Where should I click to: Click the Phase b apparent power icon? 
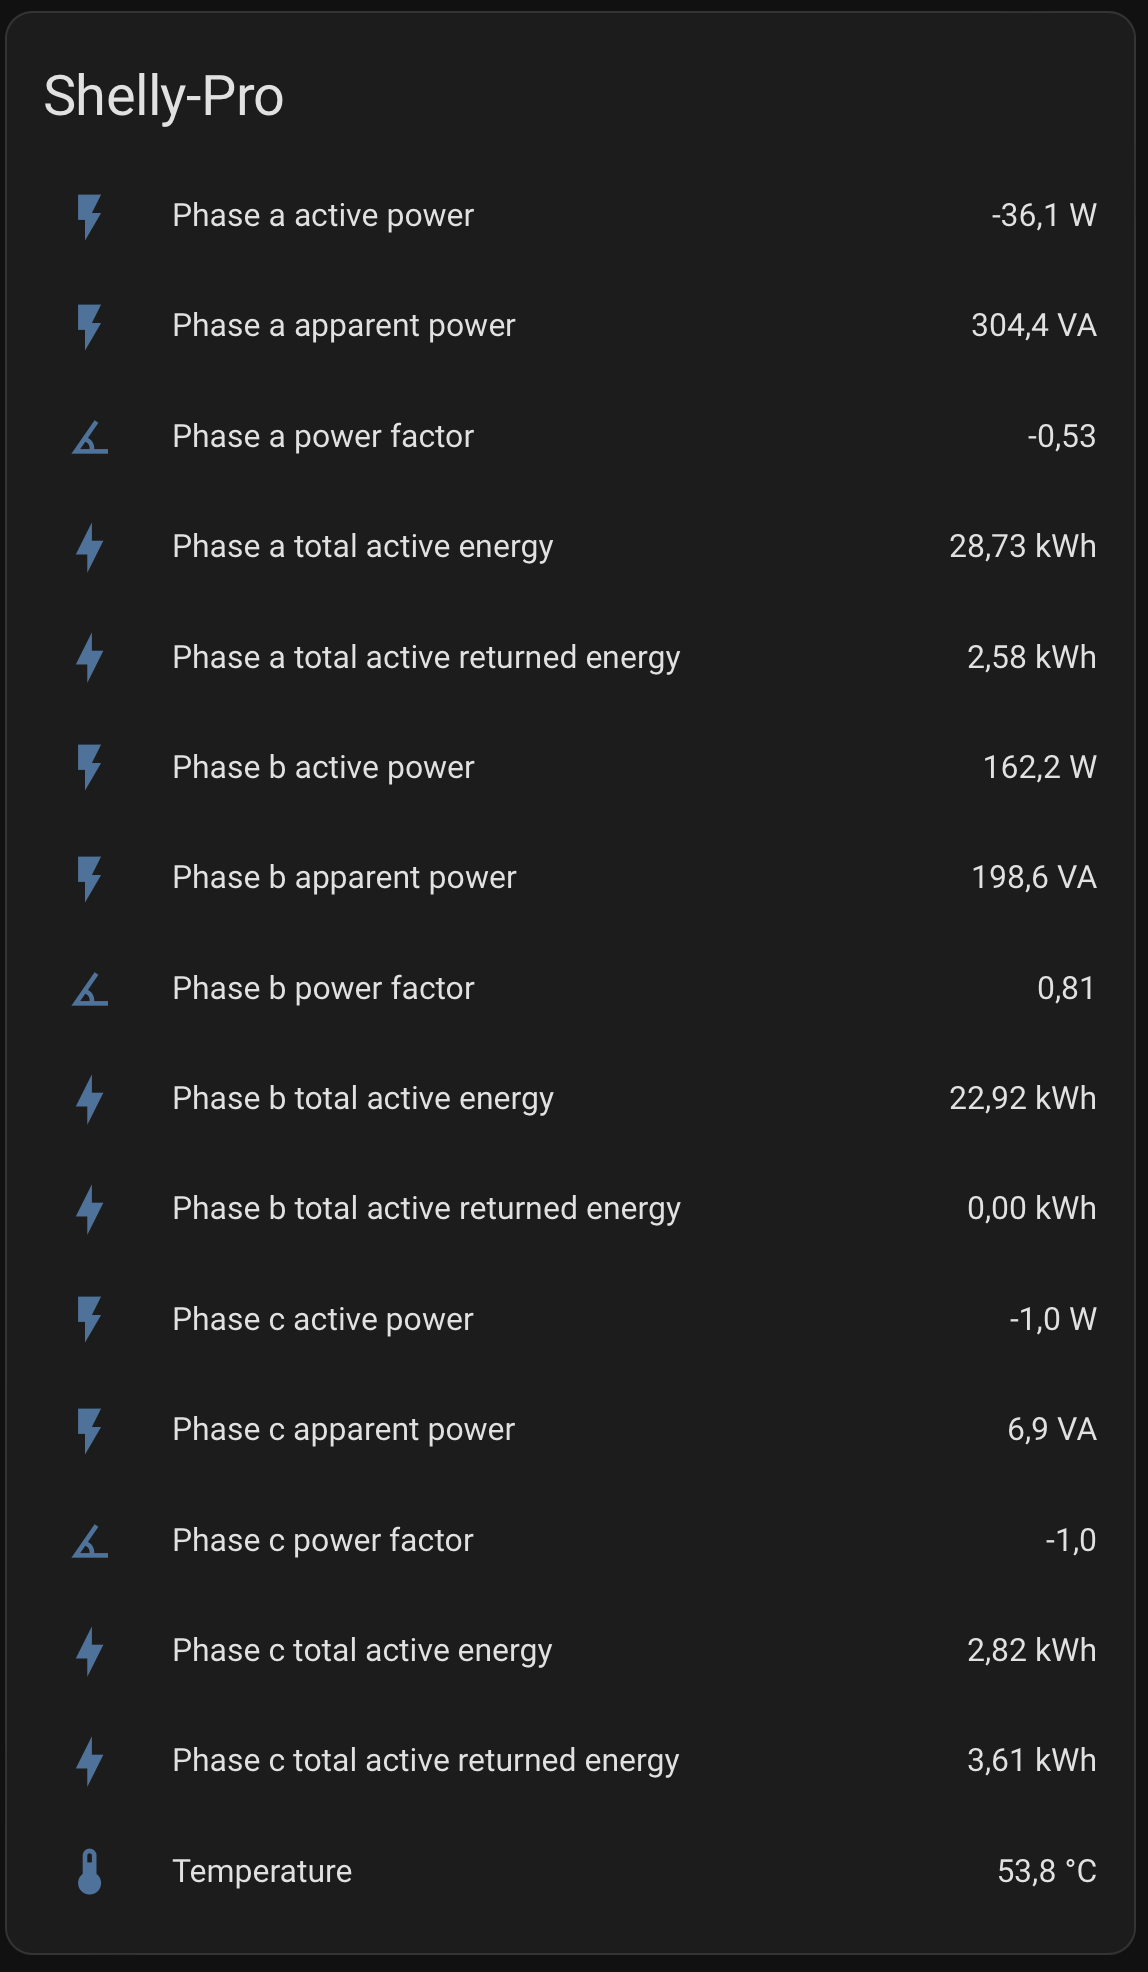tap(90, 878)
